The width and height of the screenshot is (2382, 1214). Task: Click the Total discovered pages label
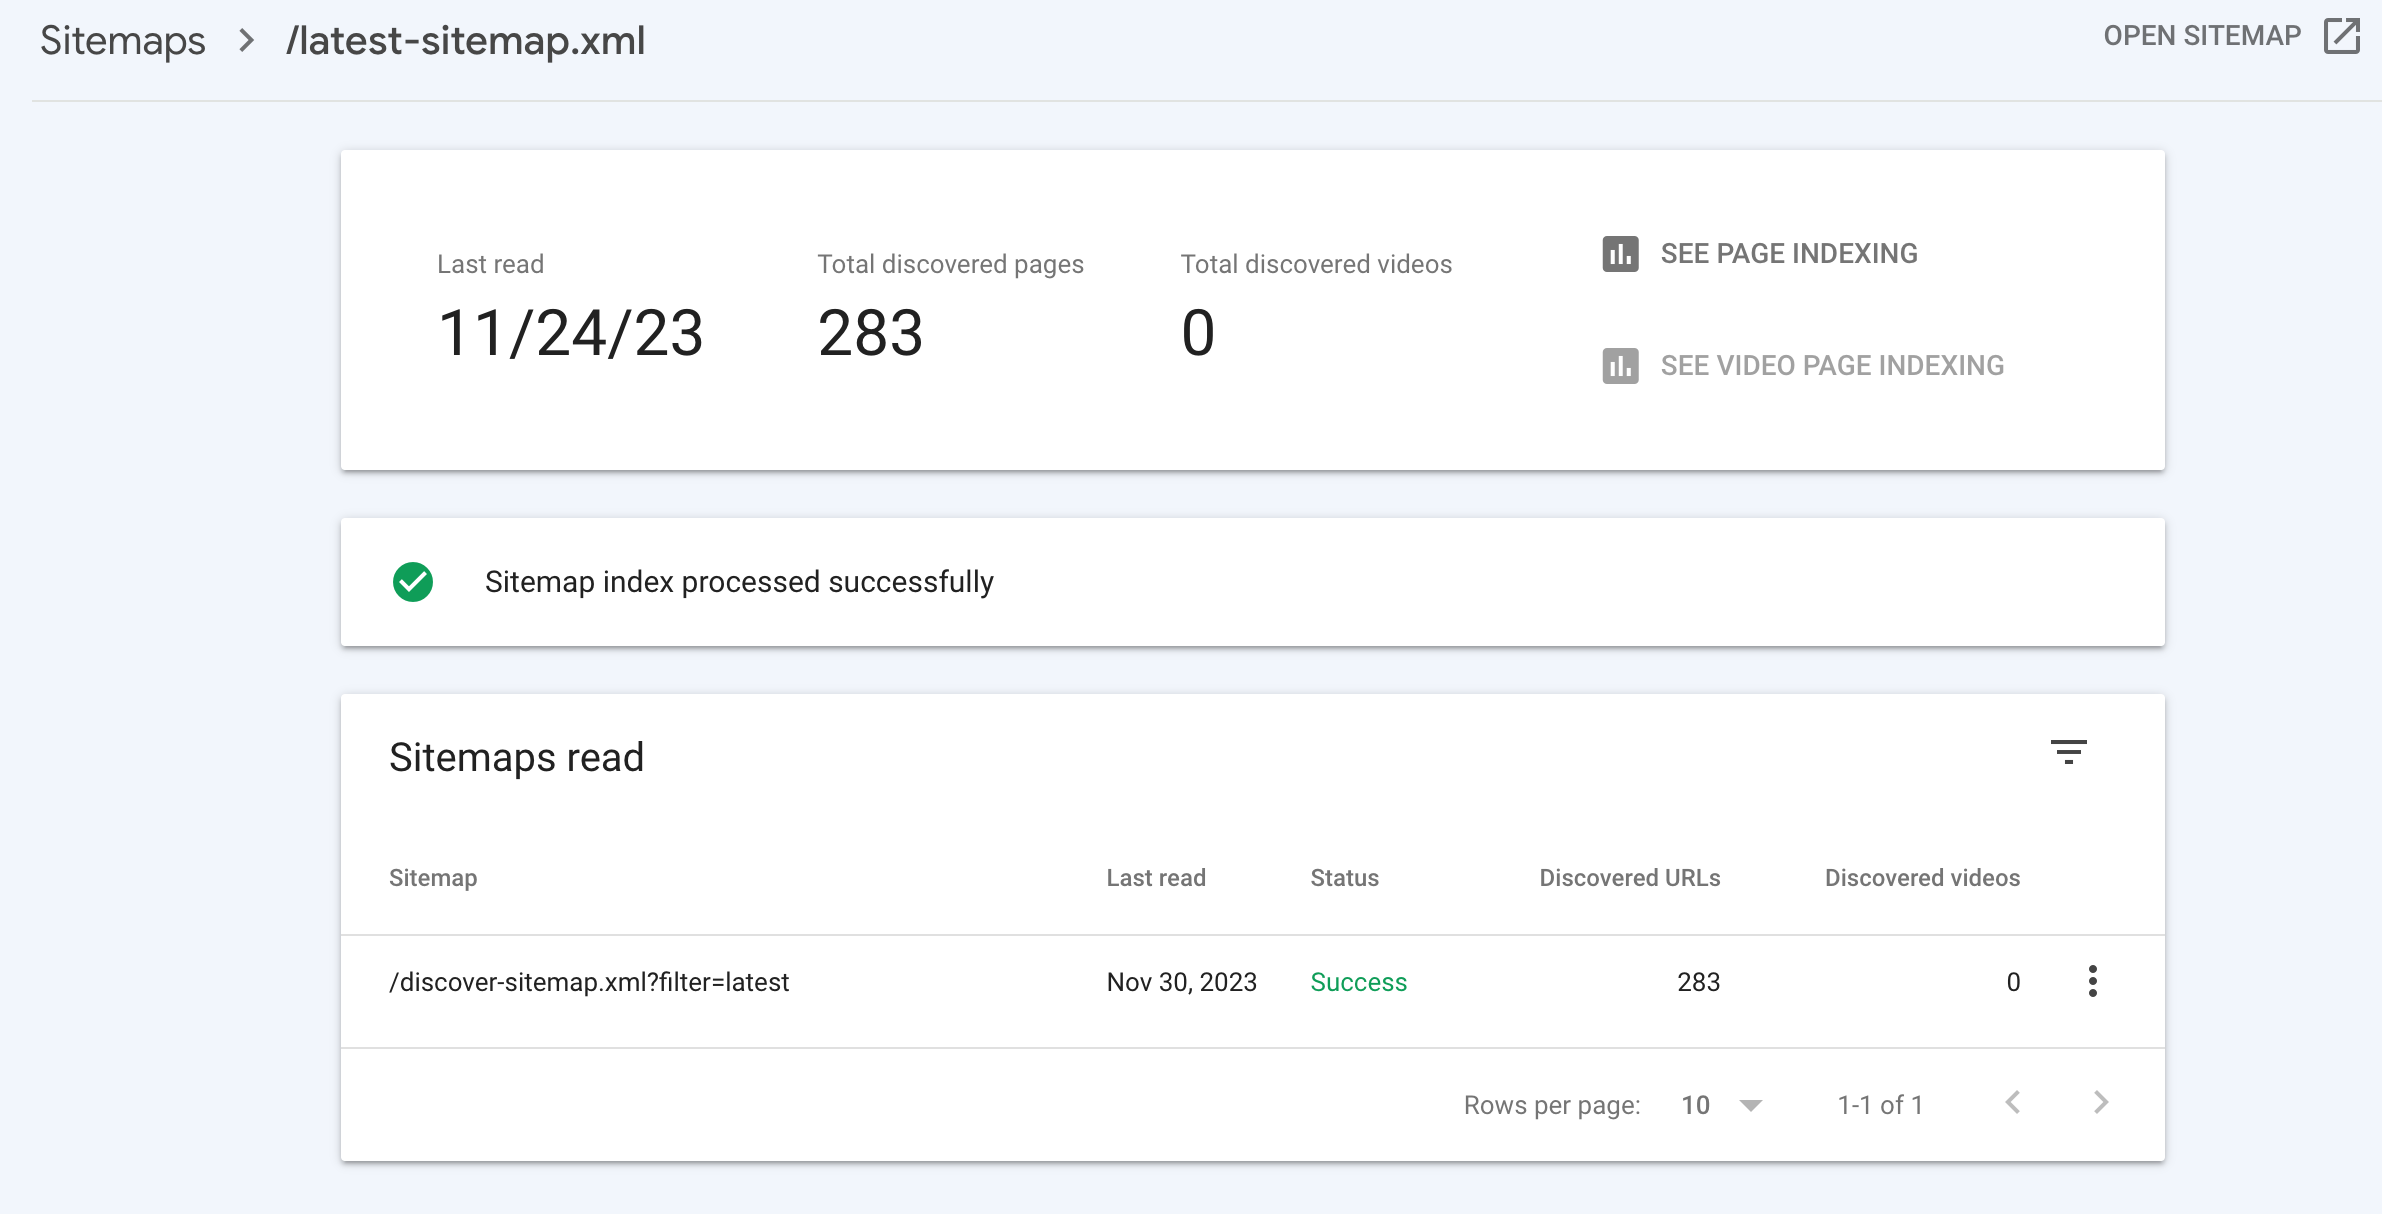(950, 264)
